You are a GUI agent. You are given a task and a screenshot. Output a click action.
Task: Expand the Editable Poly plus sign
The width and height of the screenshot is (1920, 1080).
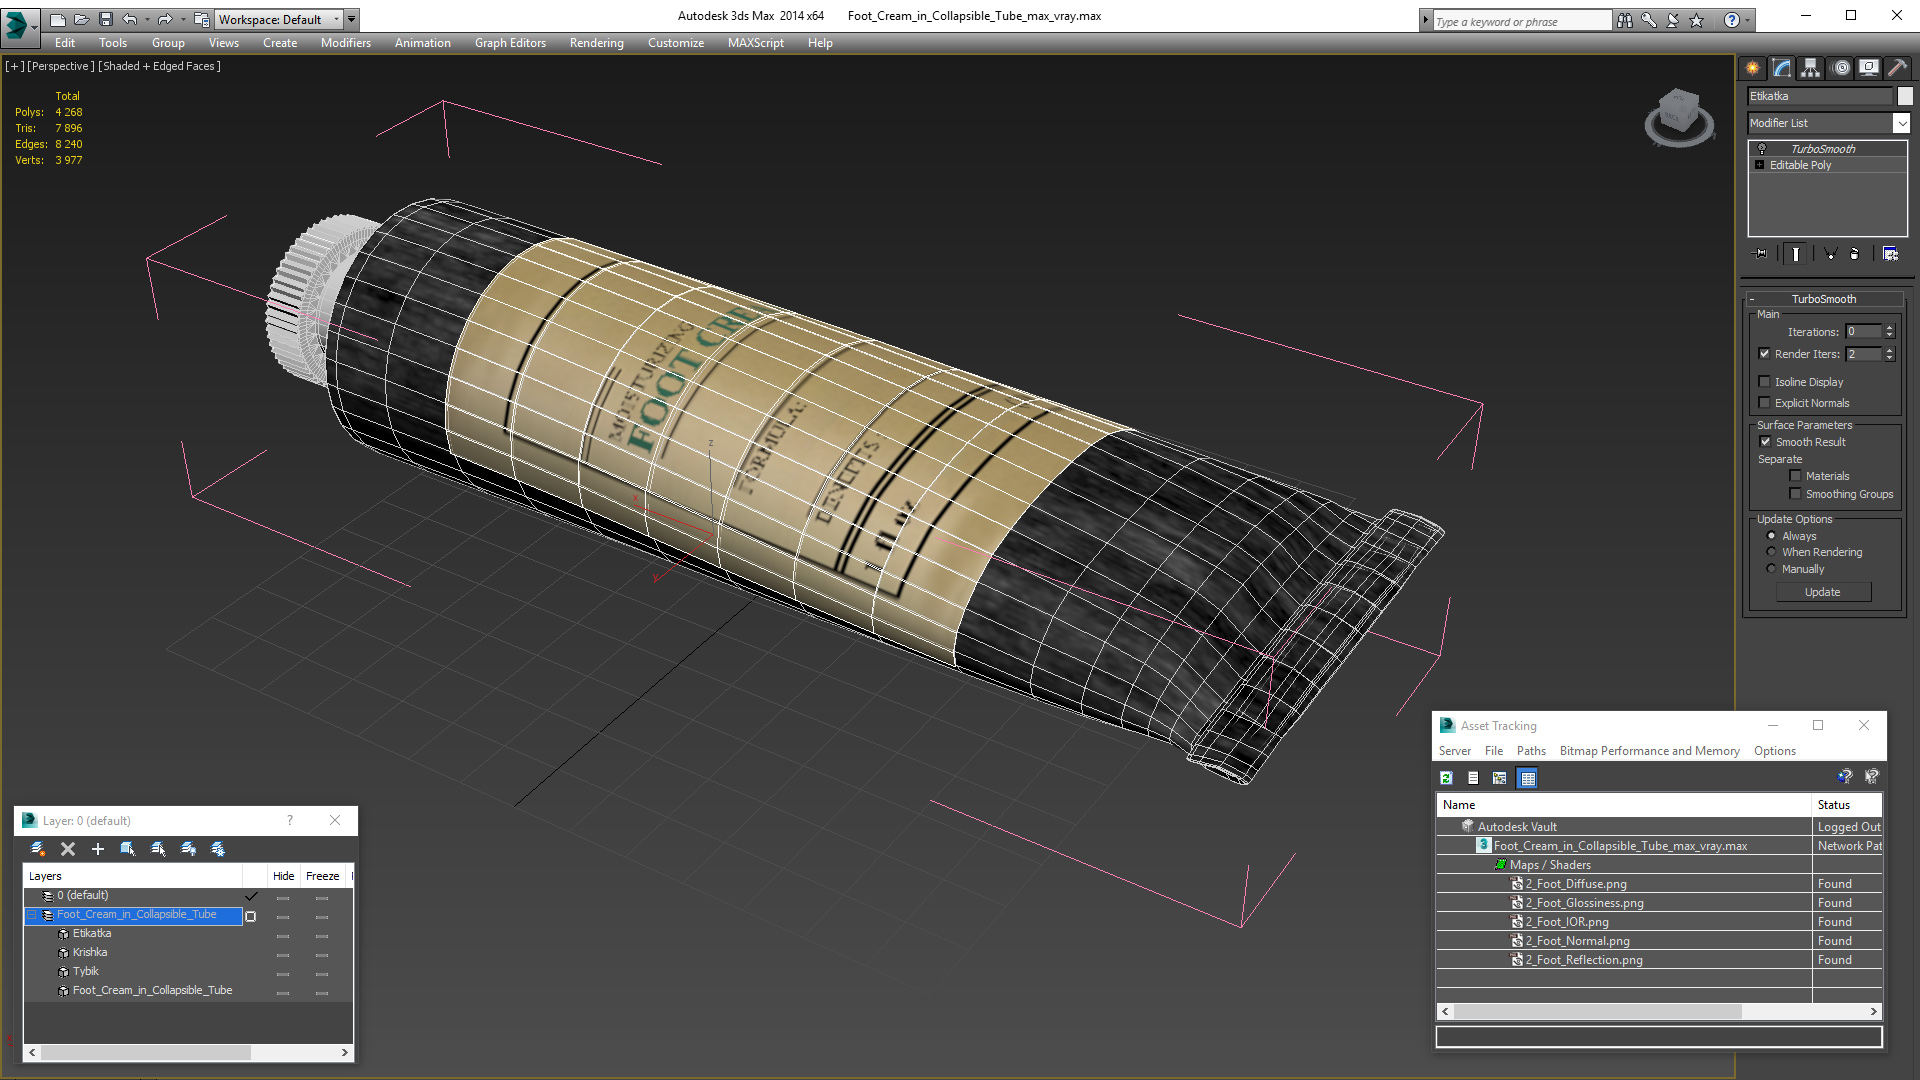click(1760, 165)
